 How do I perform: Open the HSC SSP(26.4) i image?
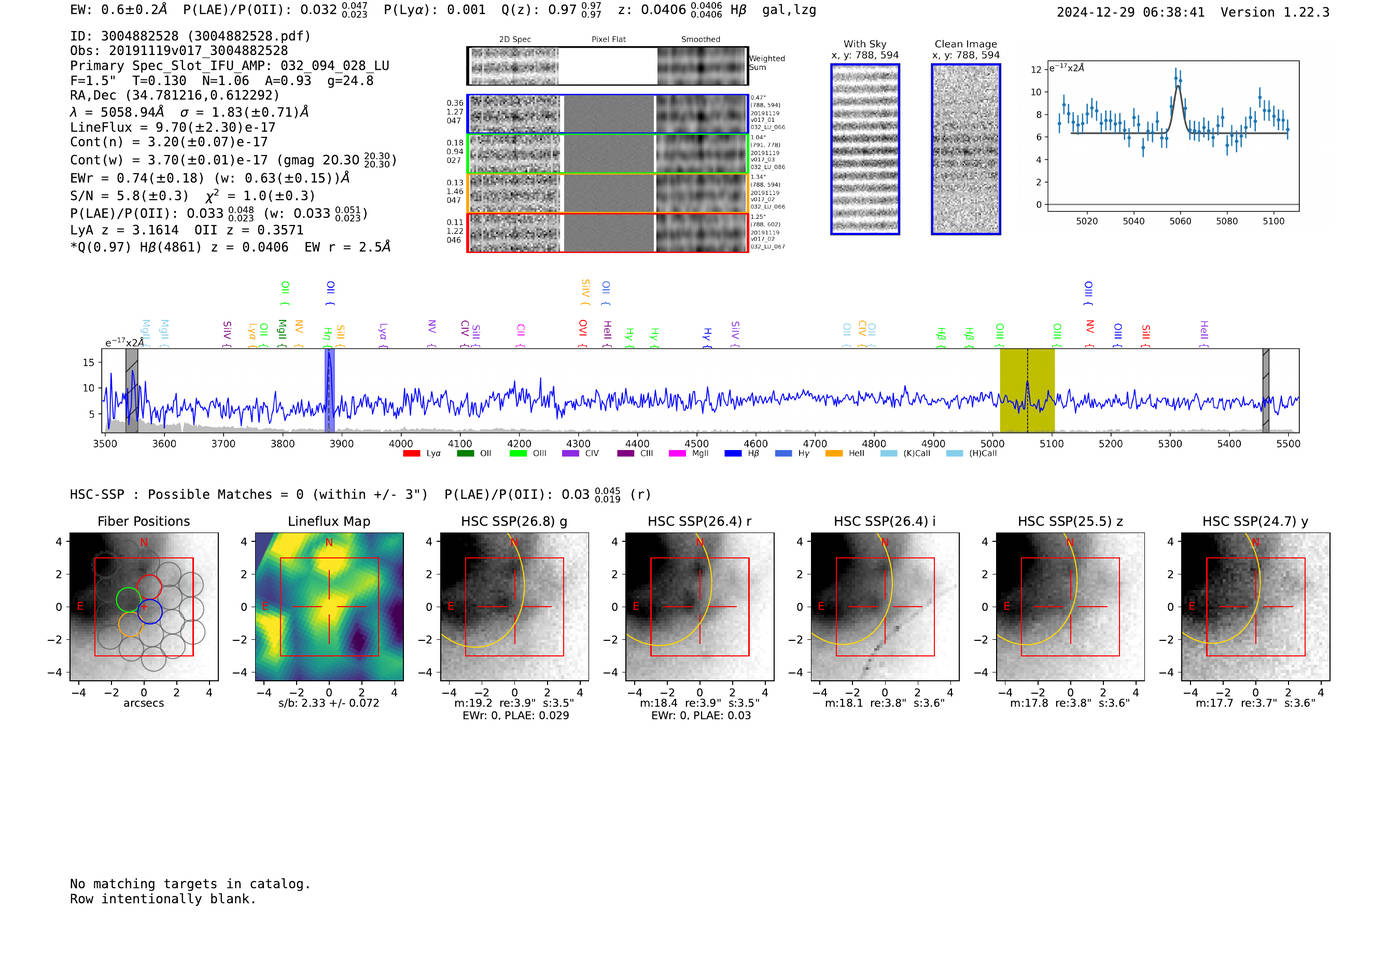[885, 606]
